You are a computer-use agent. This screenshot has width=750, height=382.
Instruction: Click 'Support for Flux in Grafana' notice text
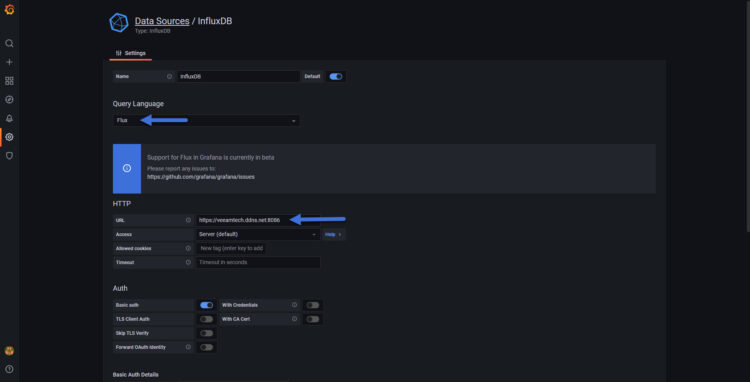(x=210, y=157)
